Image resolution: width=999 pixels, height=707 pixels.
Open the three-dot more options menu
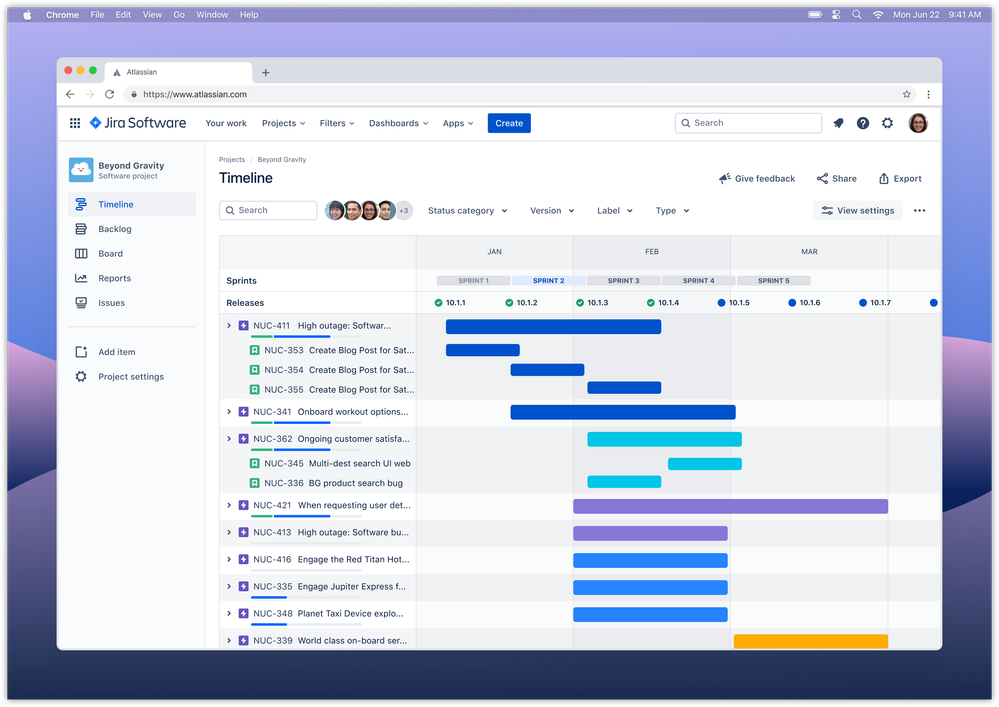coord(919,211)
